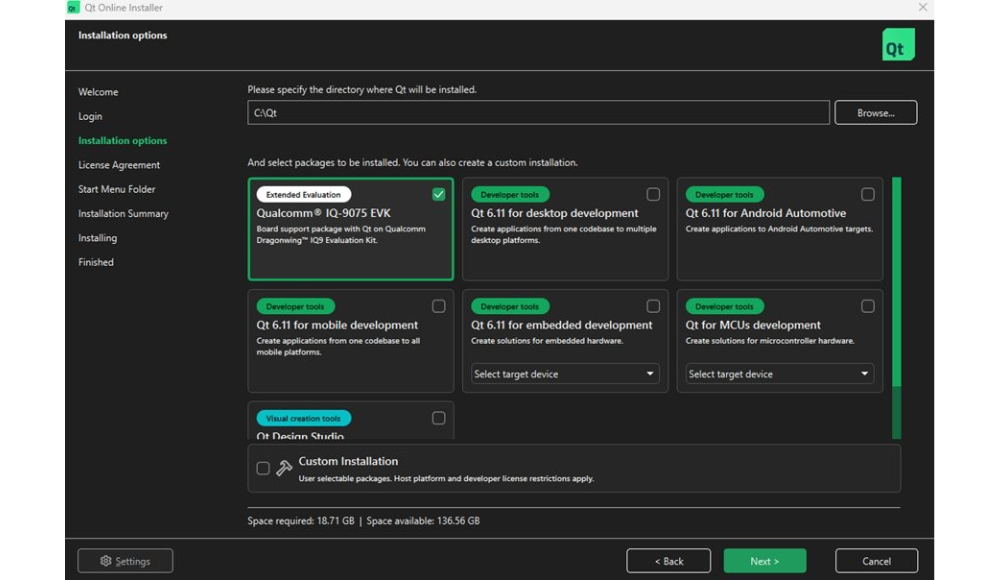Check the Qt 6.11 for embedded development checkbox
The width and height of the screenshot is (1000, 580).
(653, 306)
